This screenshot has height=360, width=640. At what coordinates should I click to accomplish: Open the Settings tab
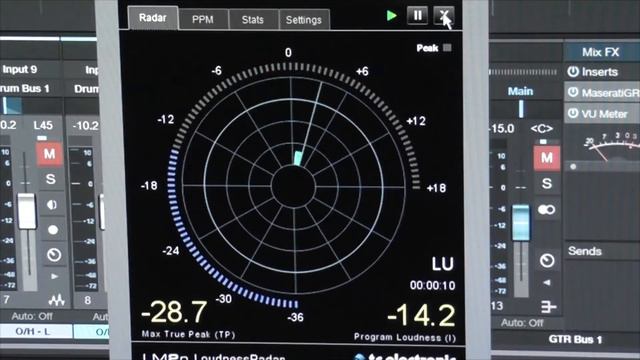click(x=304, y=20)
